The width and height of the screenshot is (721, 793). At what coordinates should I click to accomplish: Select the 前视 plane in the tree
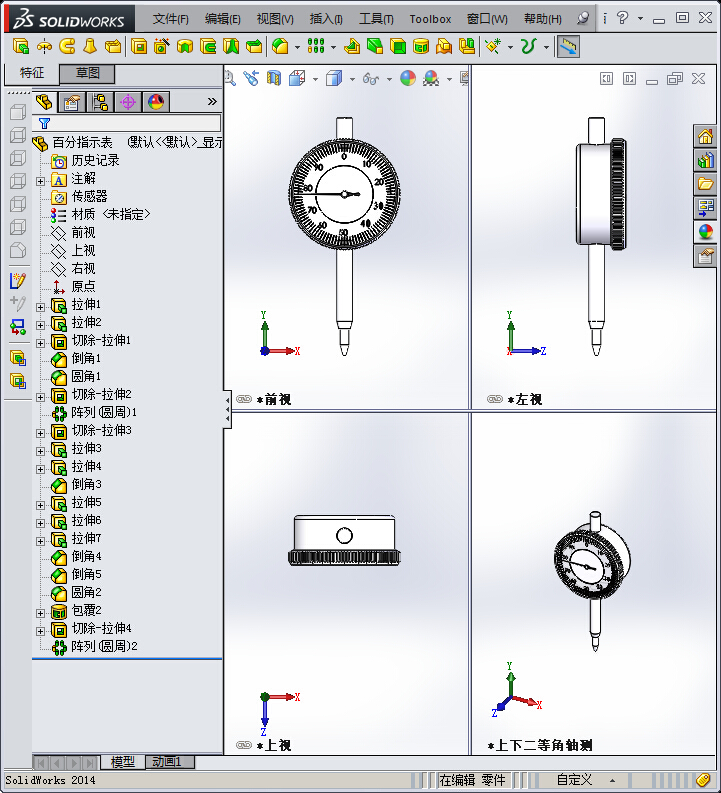click(73, 233)
